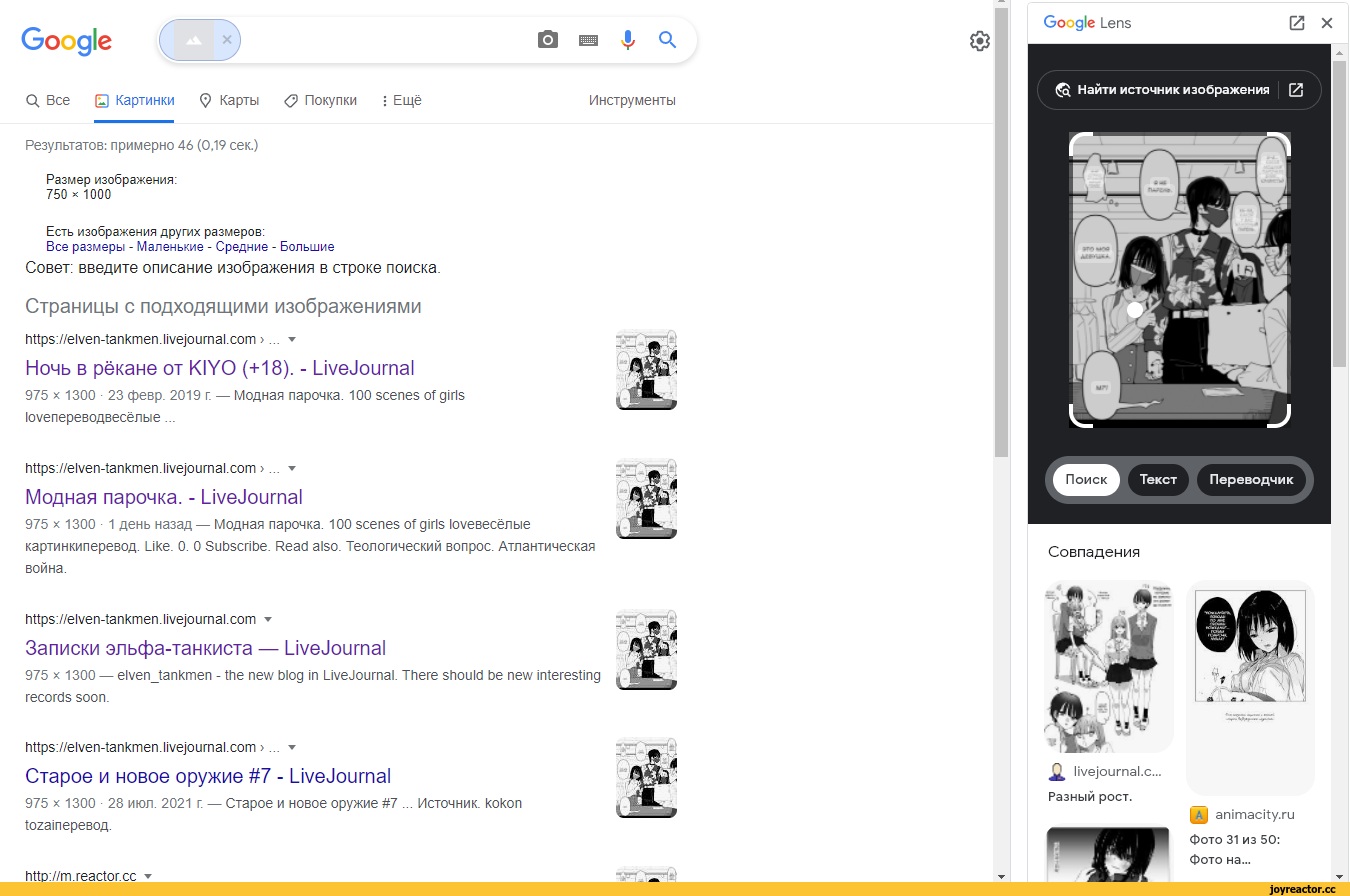The height and width of the screenshot is (896, 1350).
Task: Open Инструменты search tools
Action: tap(632, 100)
